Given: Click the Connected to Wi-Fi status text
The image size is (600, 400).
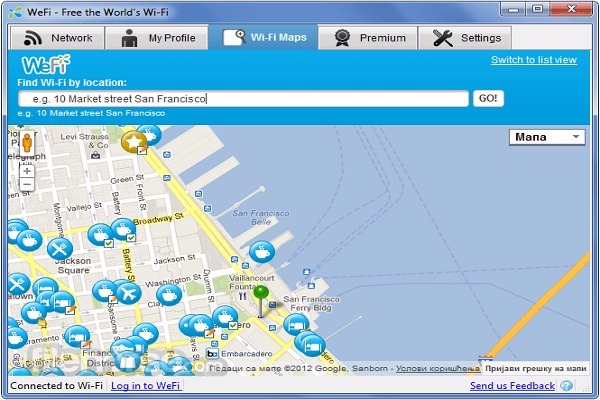Looking at the screenshot, I should (56, 385).
